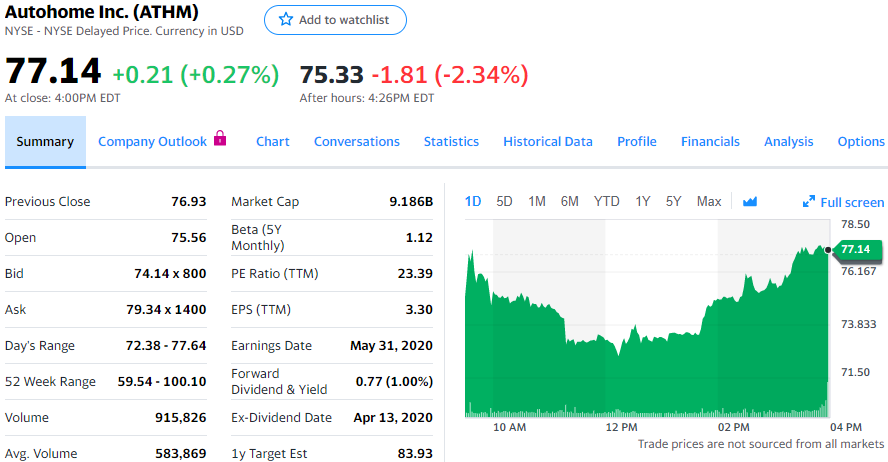Open the Conversations link
This screenshot has height=462, width=888.
pyautogui.click(x=357, y=142)
